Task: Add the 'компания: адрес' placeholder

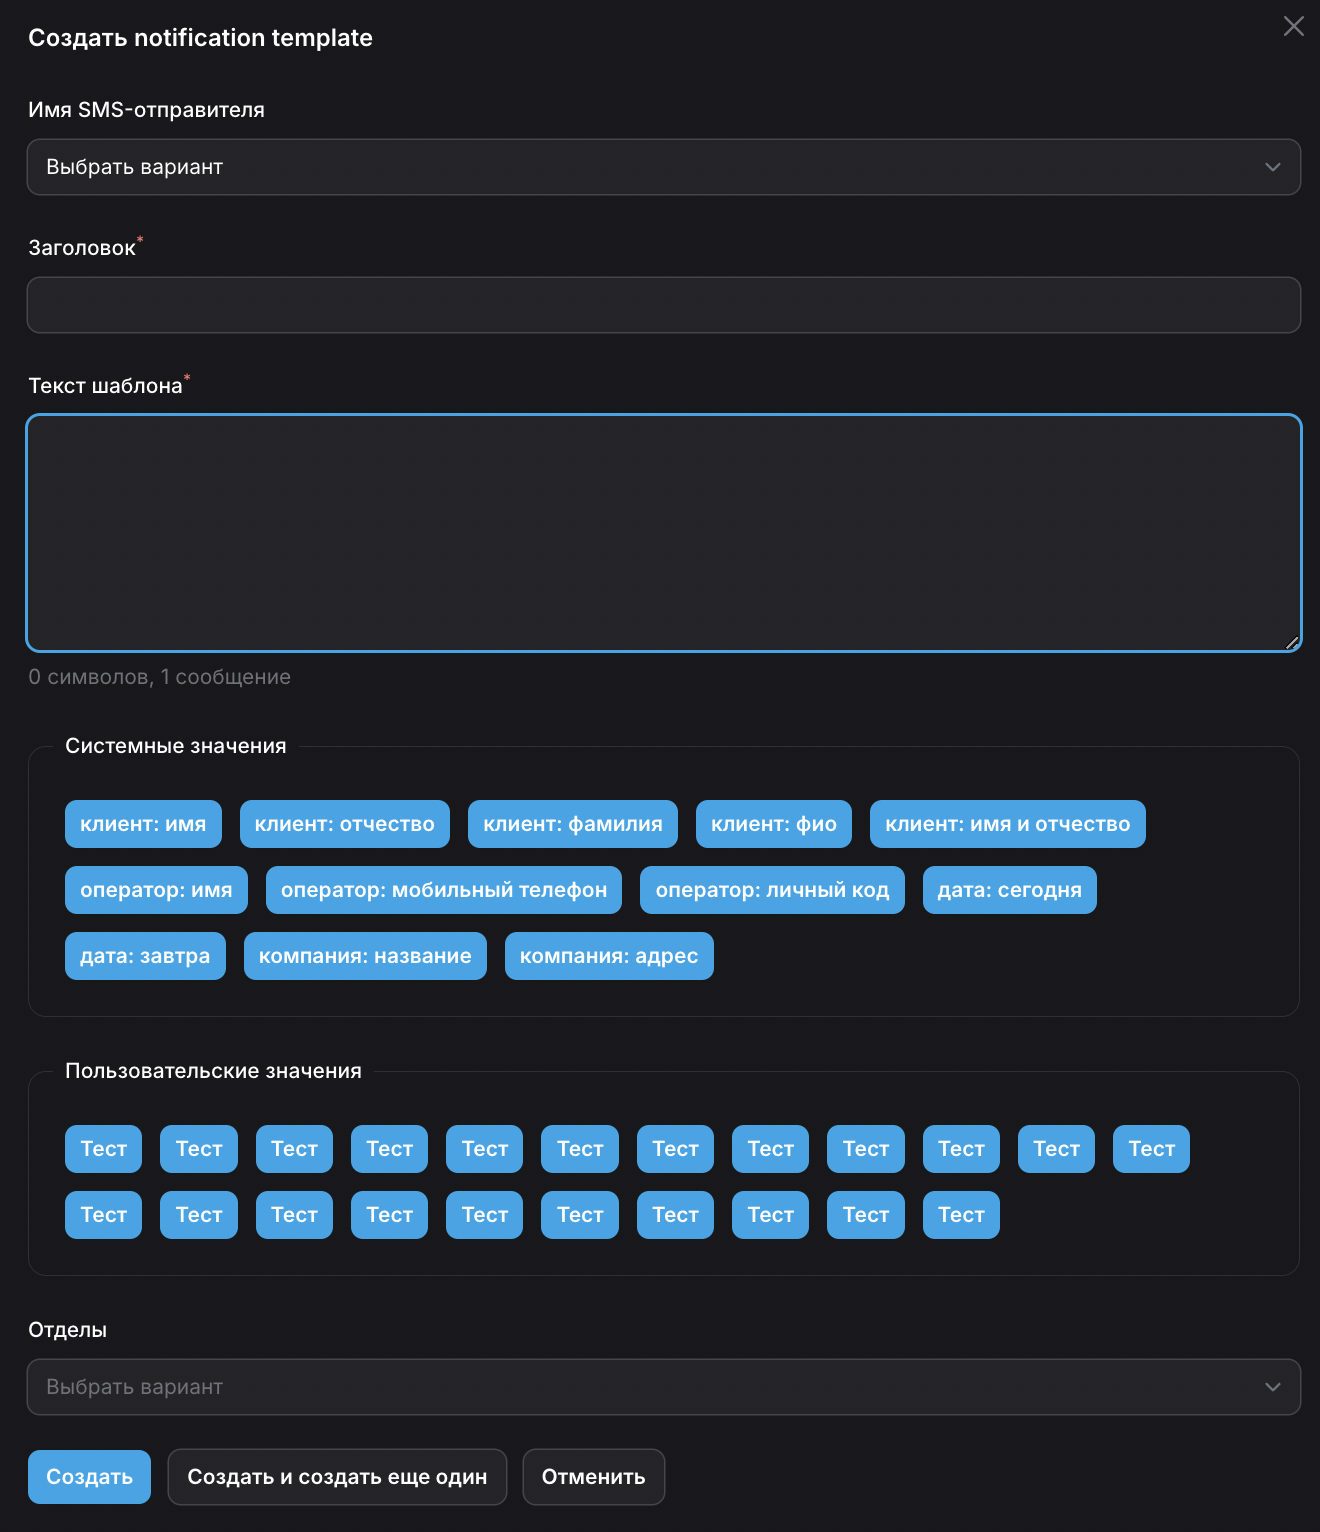Action: [608, 956]
